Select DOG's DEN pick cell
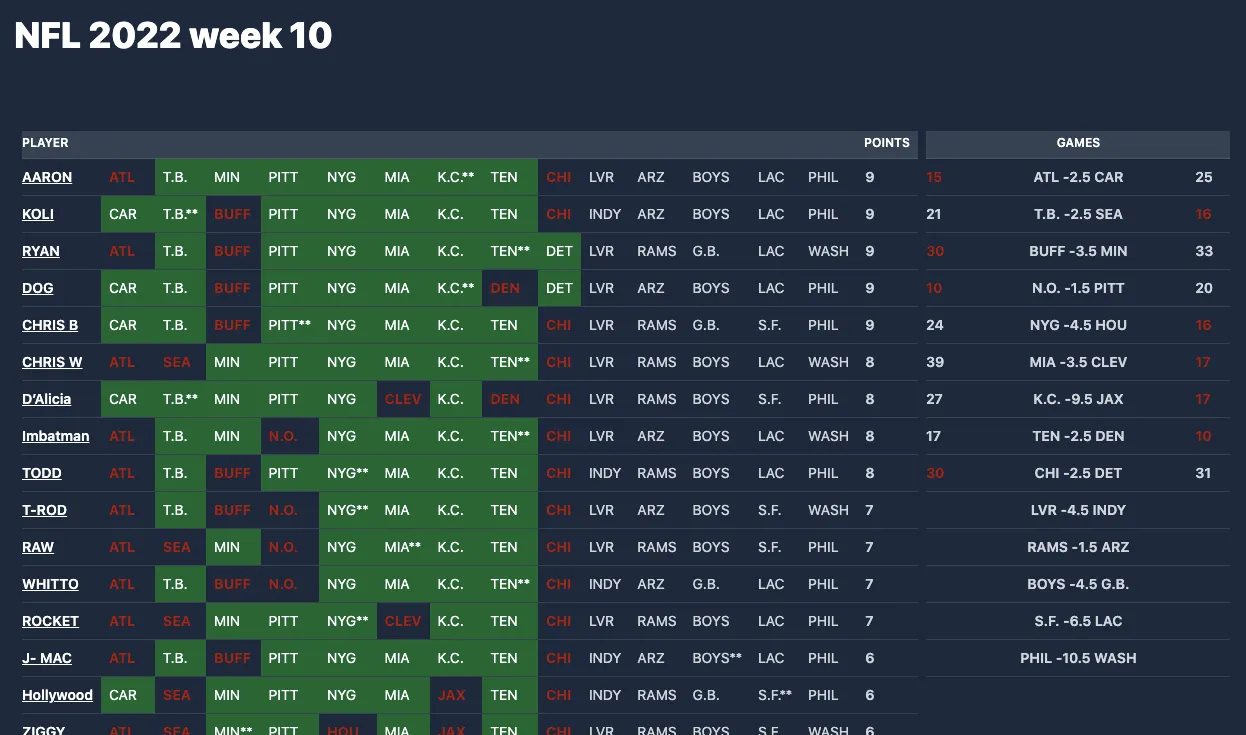The height and width of the screenshot is (735, 1246). click(510, 288)
